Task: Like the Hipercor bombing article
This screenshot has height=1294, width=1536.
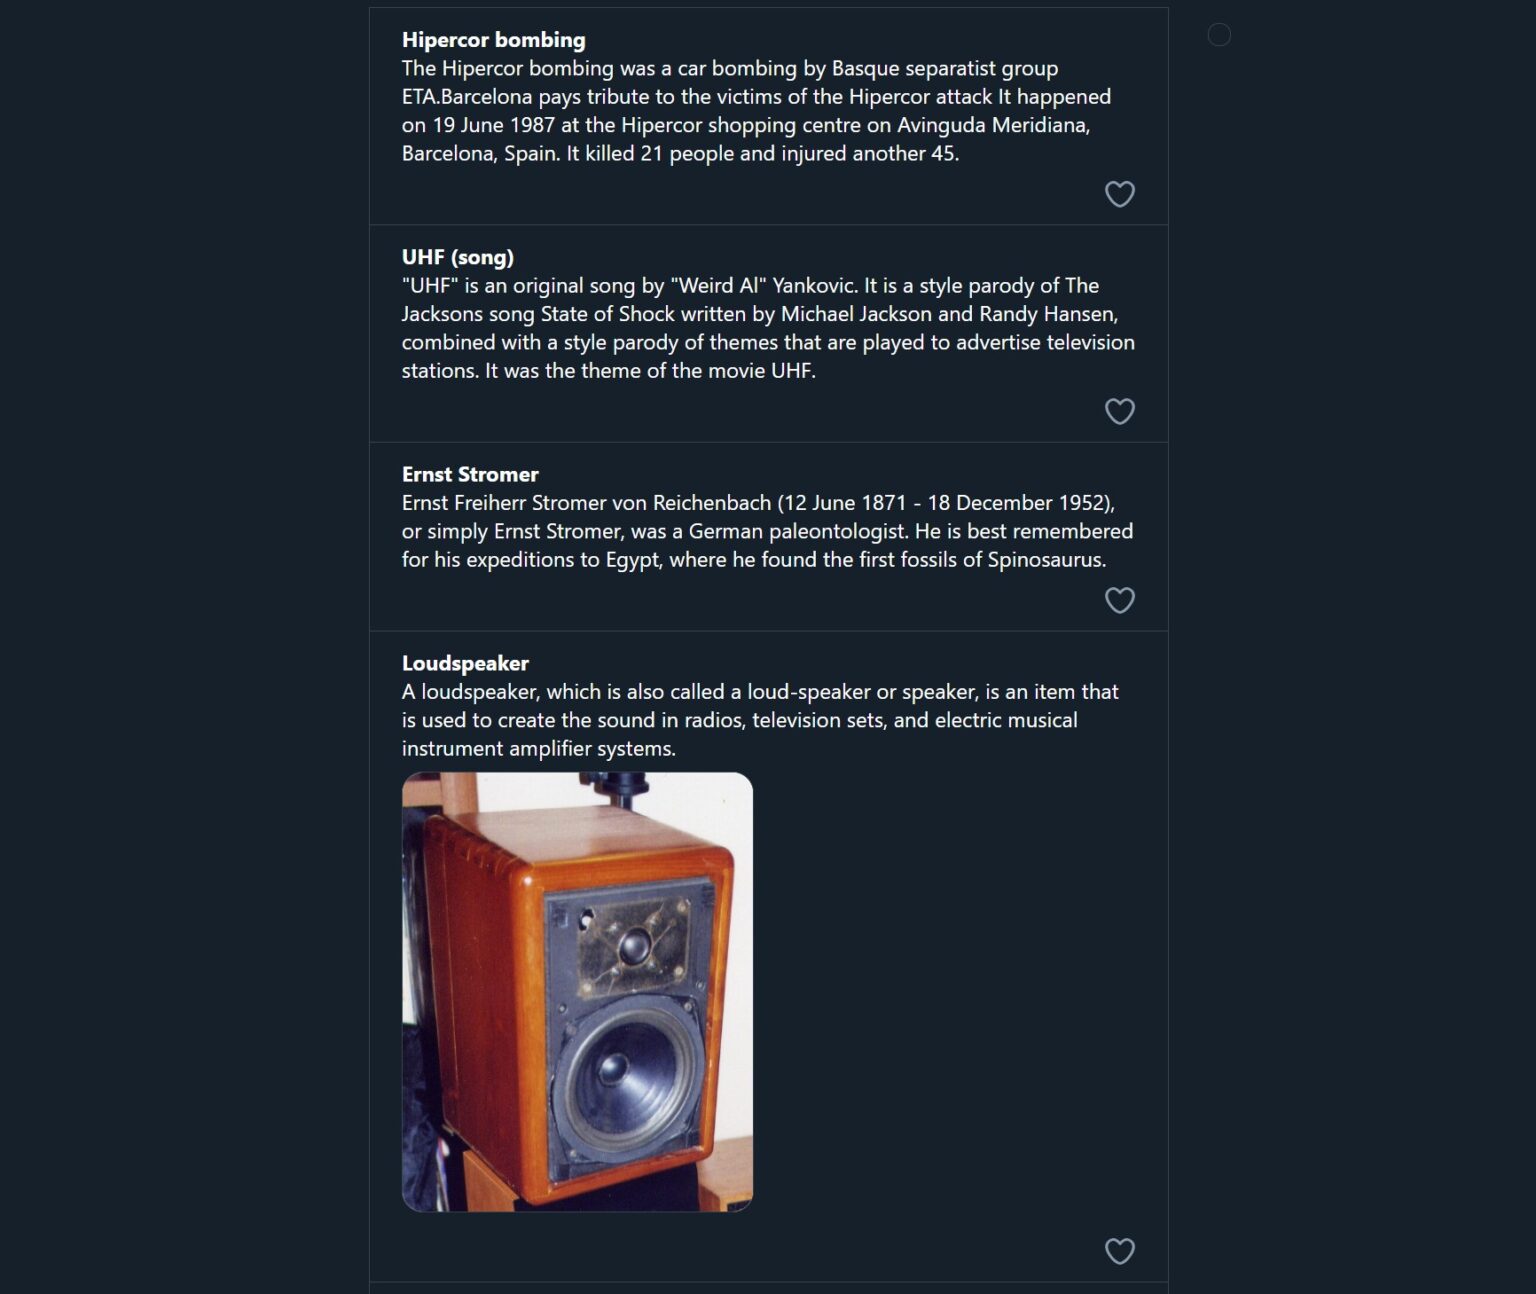Action: pyautogui.click(x=1119, y=194)
